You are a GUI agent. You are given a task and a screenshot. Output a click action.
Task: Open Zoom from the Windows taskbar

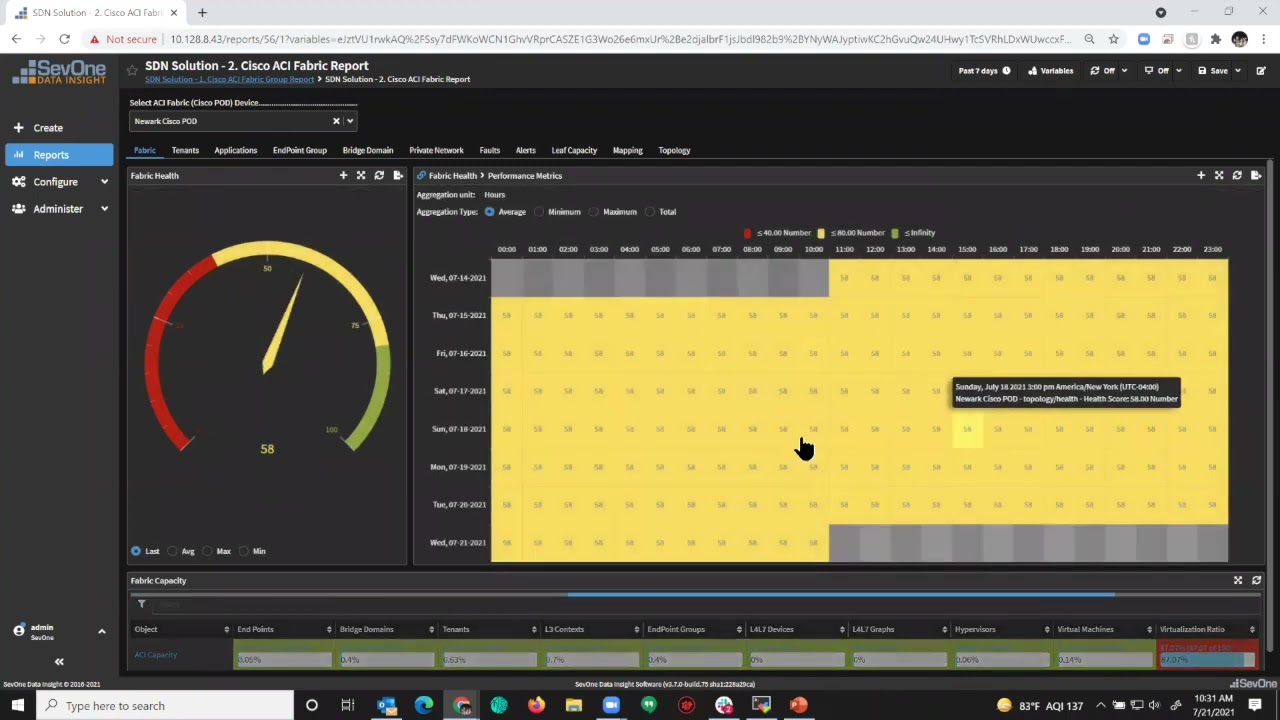coord(611,705)
